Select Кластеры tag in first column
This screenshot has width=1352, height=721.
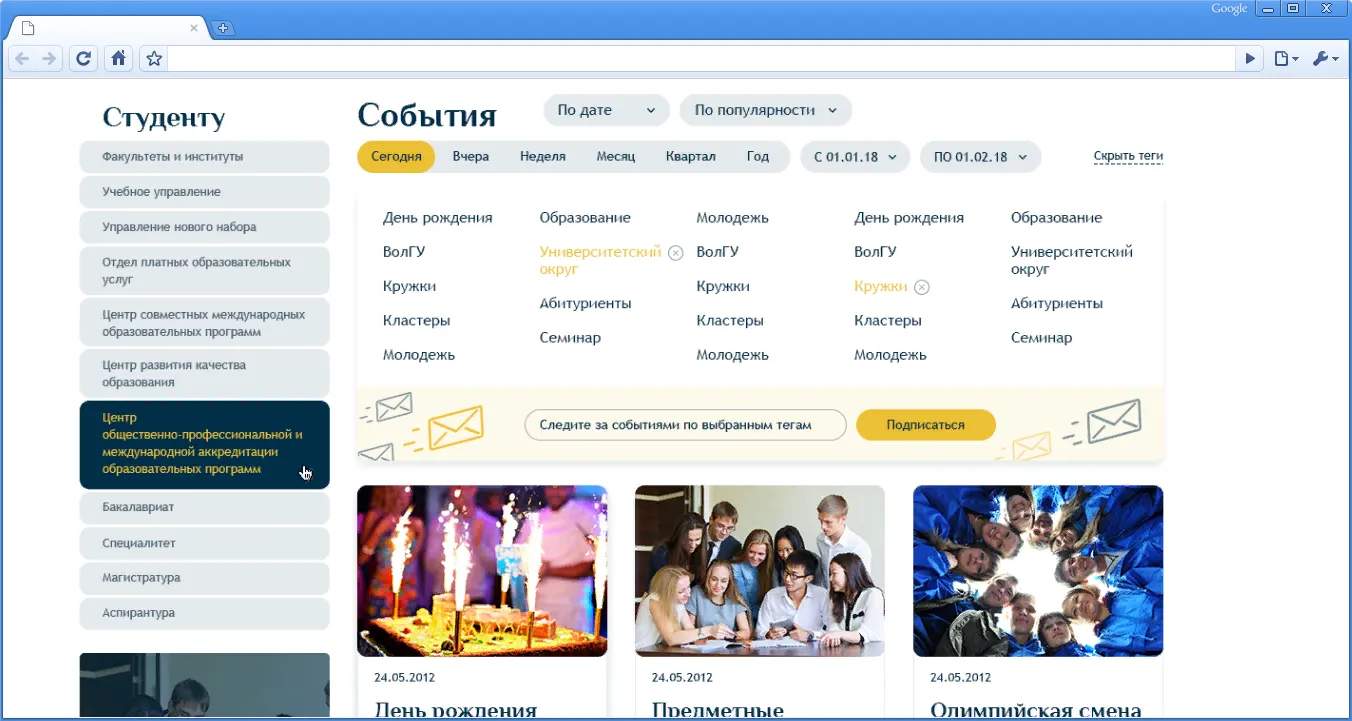pos(416,321)
